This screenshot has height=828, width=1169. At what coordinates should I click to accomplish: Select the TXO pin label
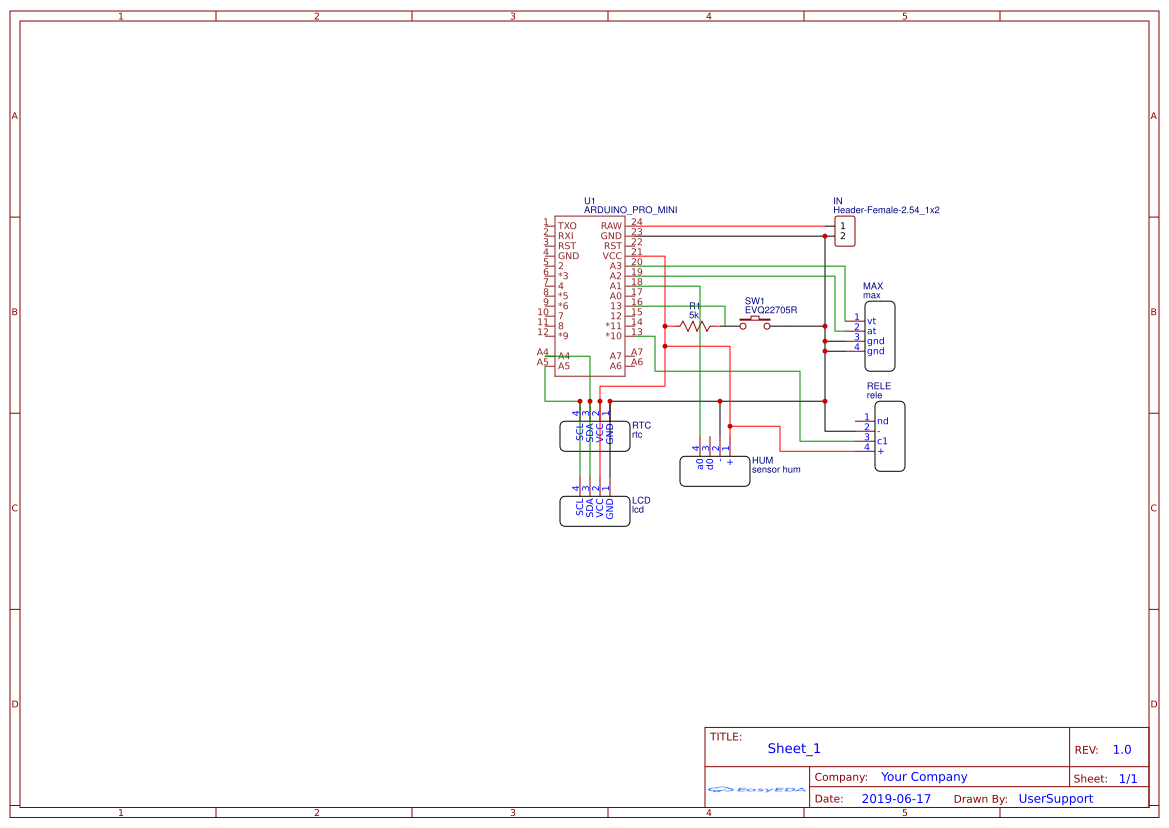click(x=567, y=226)
